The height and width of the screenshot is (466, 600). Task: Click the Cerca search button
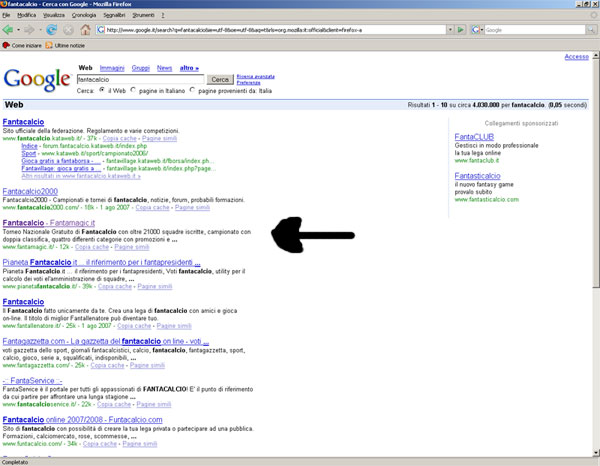[x=220, y=79]
